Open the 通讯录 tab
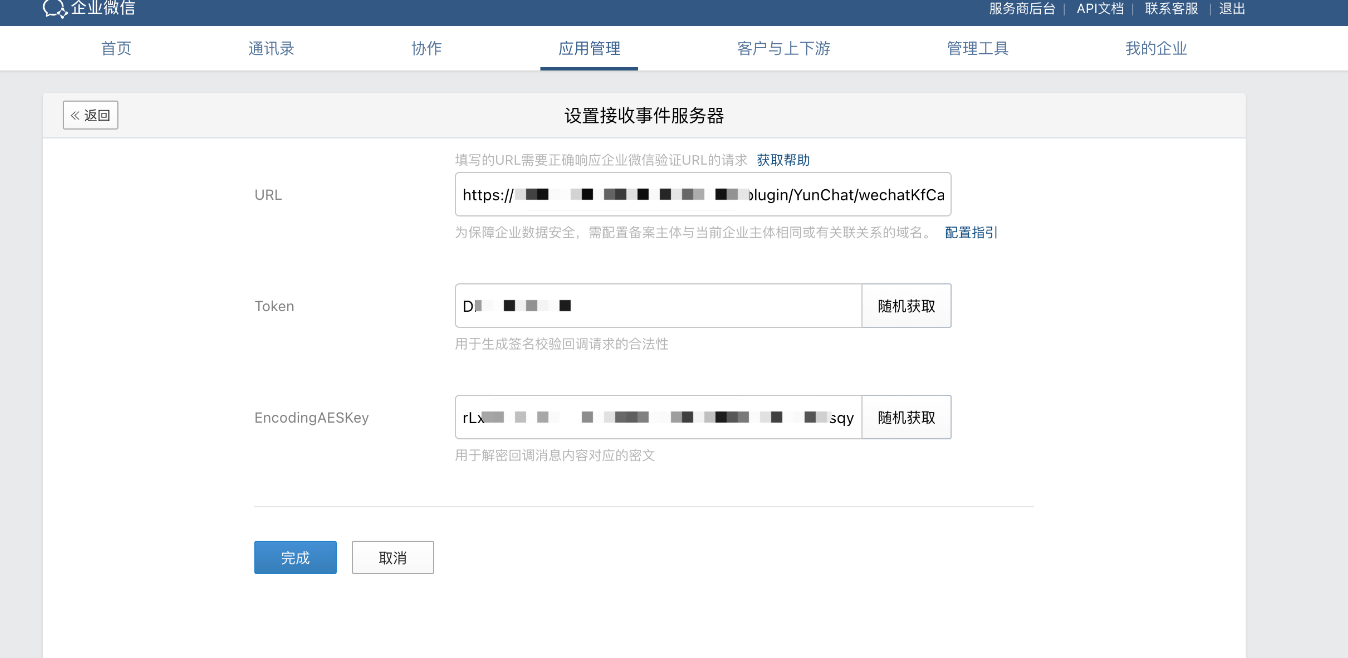1348x658 pixels. (x=271, y=49)
